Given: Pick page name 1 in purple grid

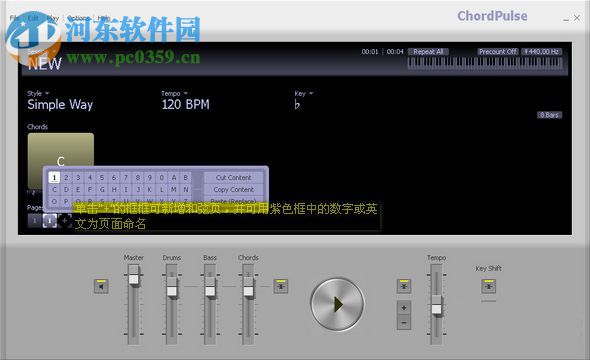Looking at the screenshot, I should pos(54,178).
